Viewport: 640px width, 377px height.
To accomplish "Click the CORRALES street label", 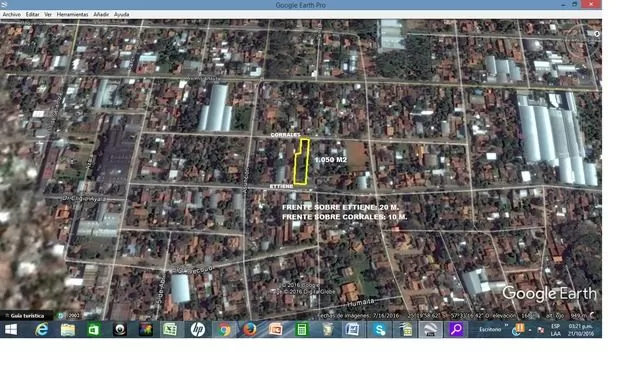I will [x=285, y=134].
